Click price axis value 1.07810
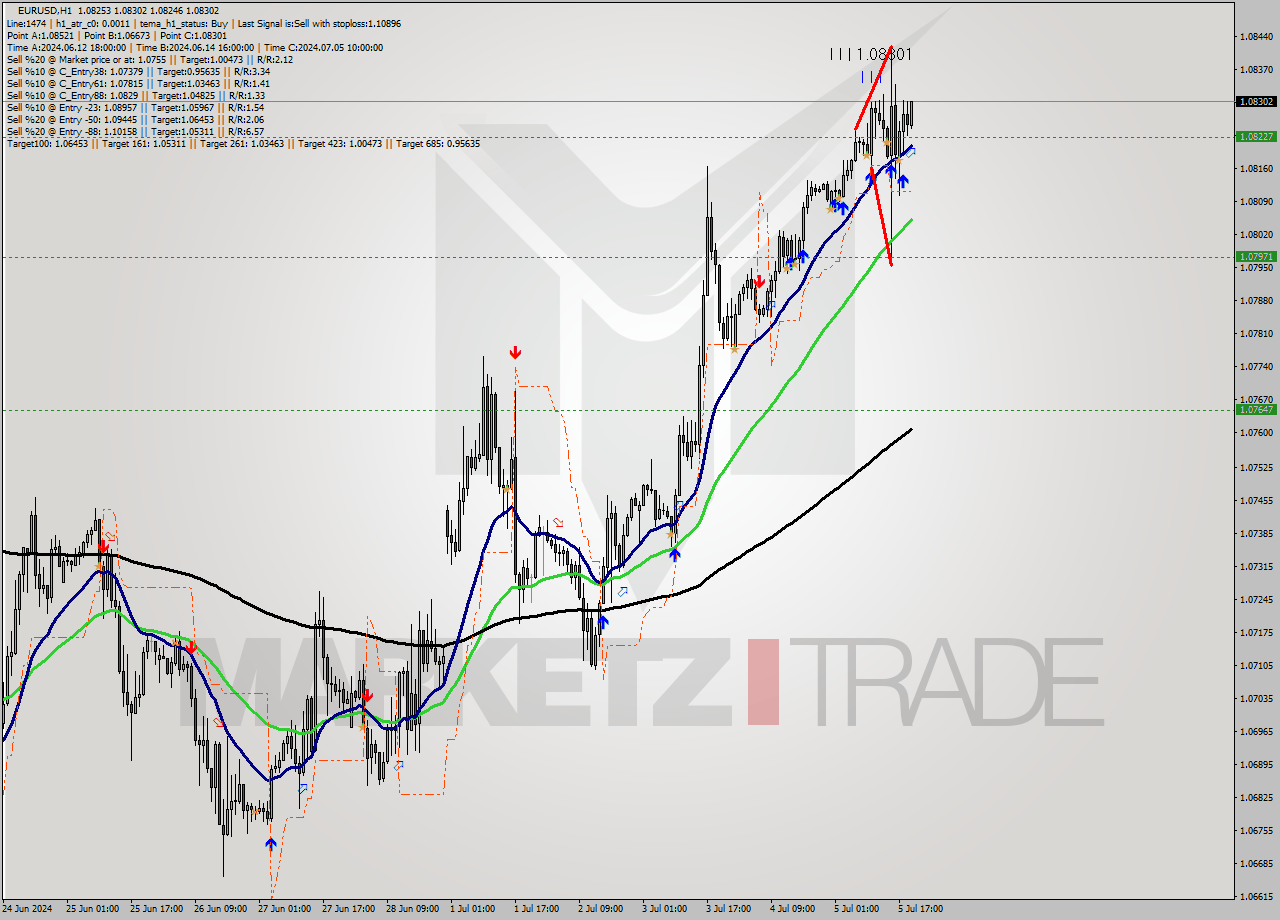 click(x=1256, y=333)
